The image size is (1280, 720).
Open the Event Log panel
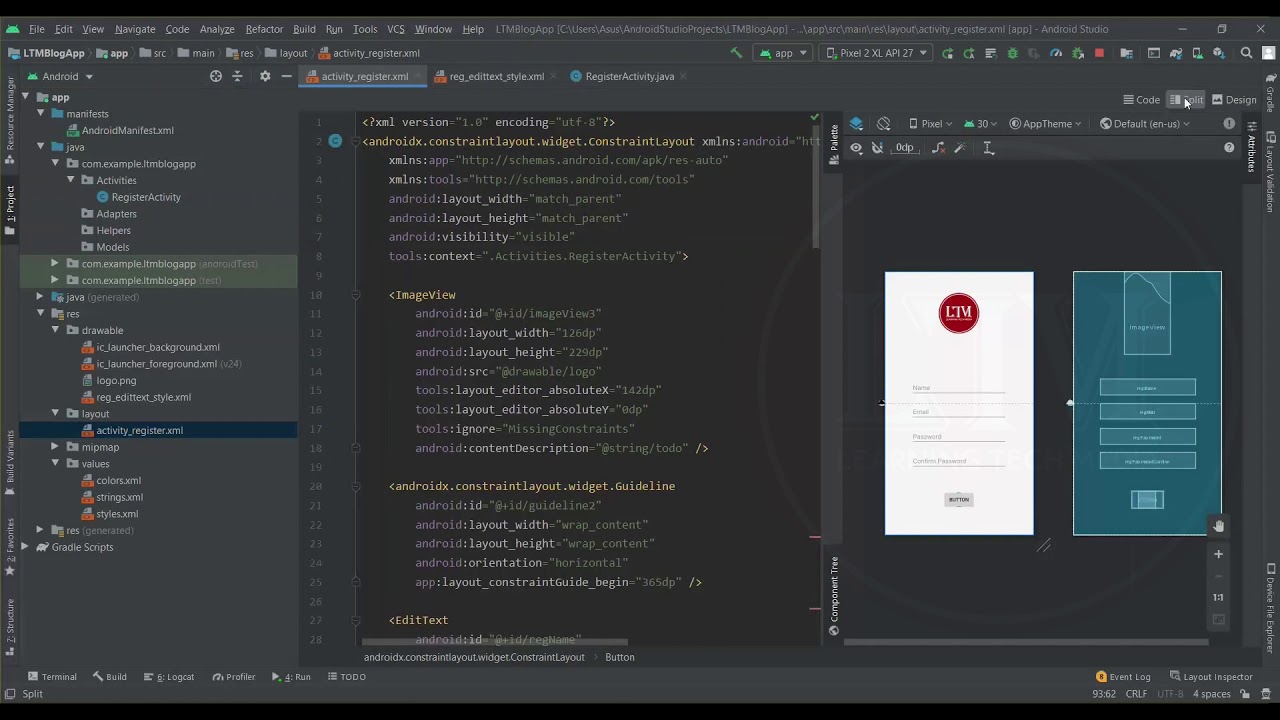(x=1123, y=677)
